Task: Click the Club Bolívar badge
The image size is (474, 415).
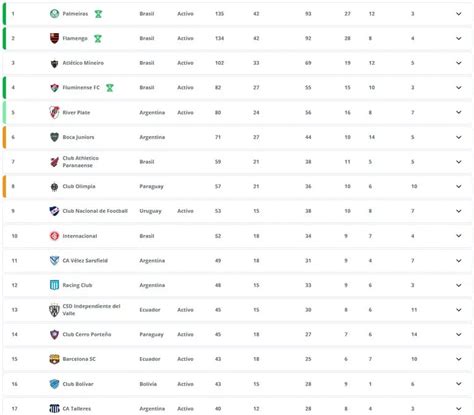Action: pyautogui.click(x=54, y=384)
